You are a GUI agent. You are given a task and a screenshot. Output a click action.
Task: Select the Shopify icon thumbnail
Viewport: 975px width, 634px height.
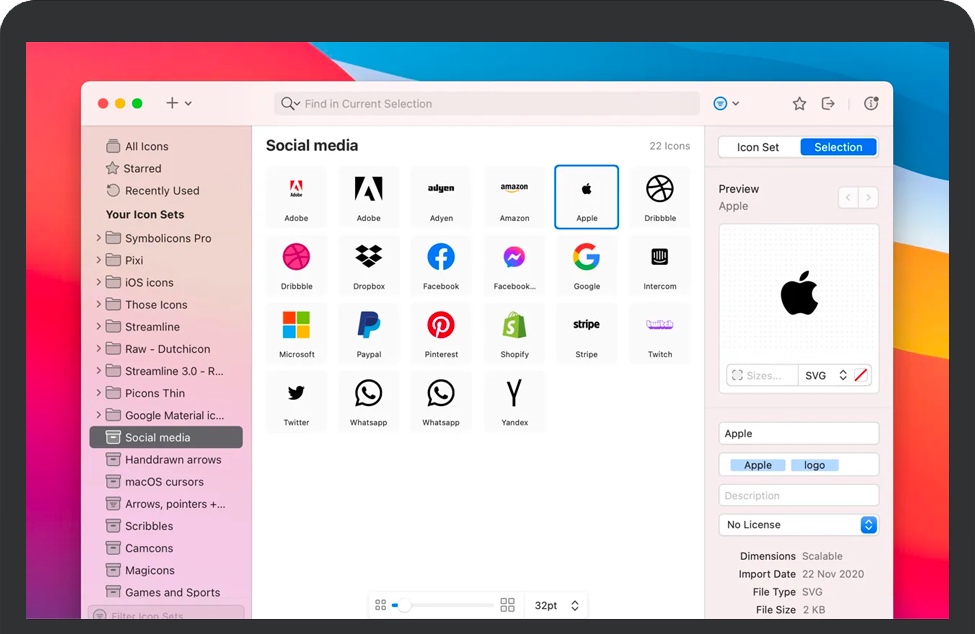tap(514, 332)
